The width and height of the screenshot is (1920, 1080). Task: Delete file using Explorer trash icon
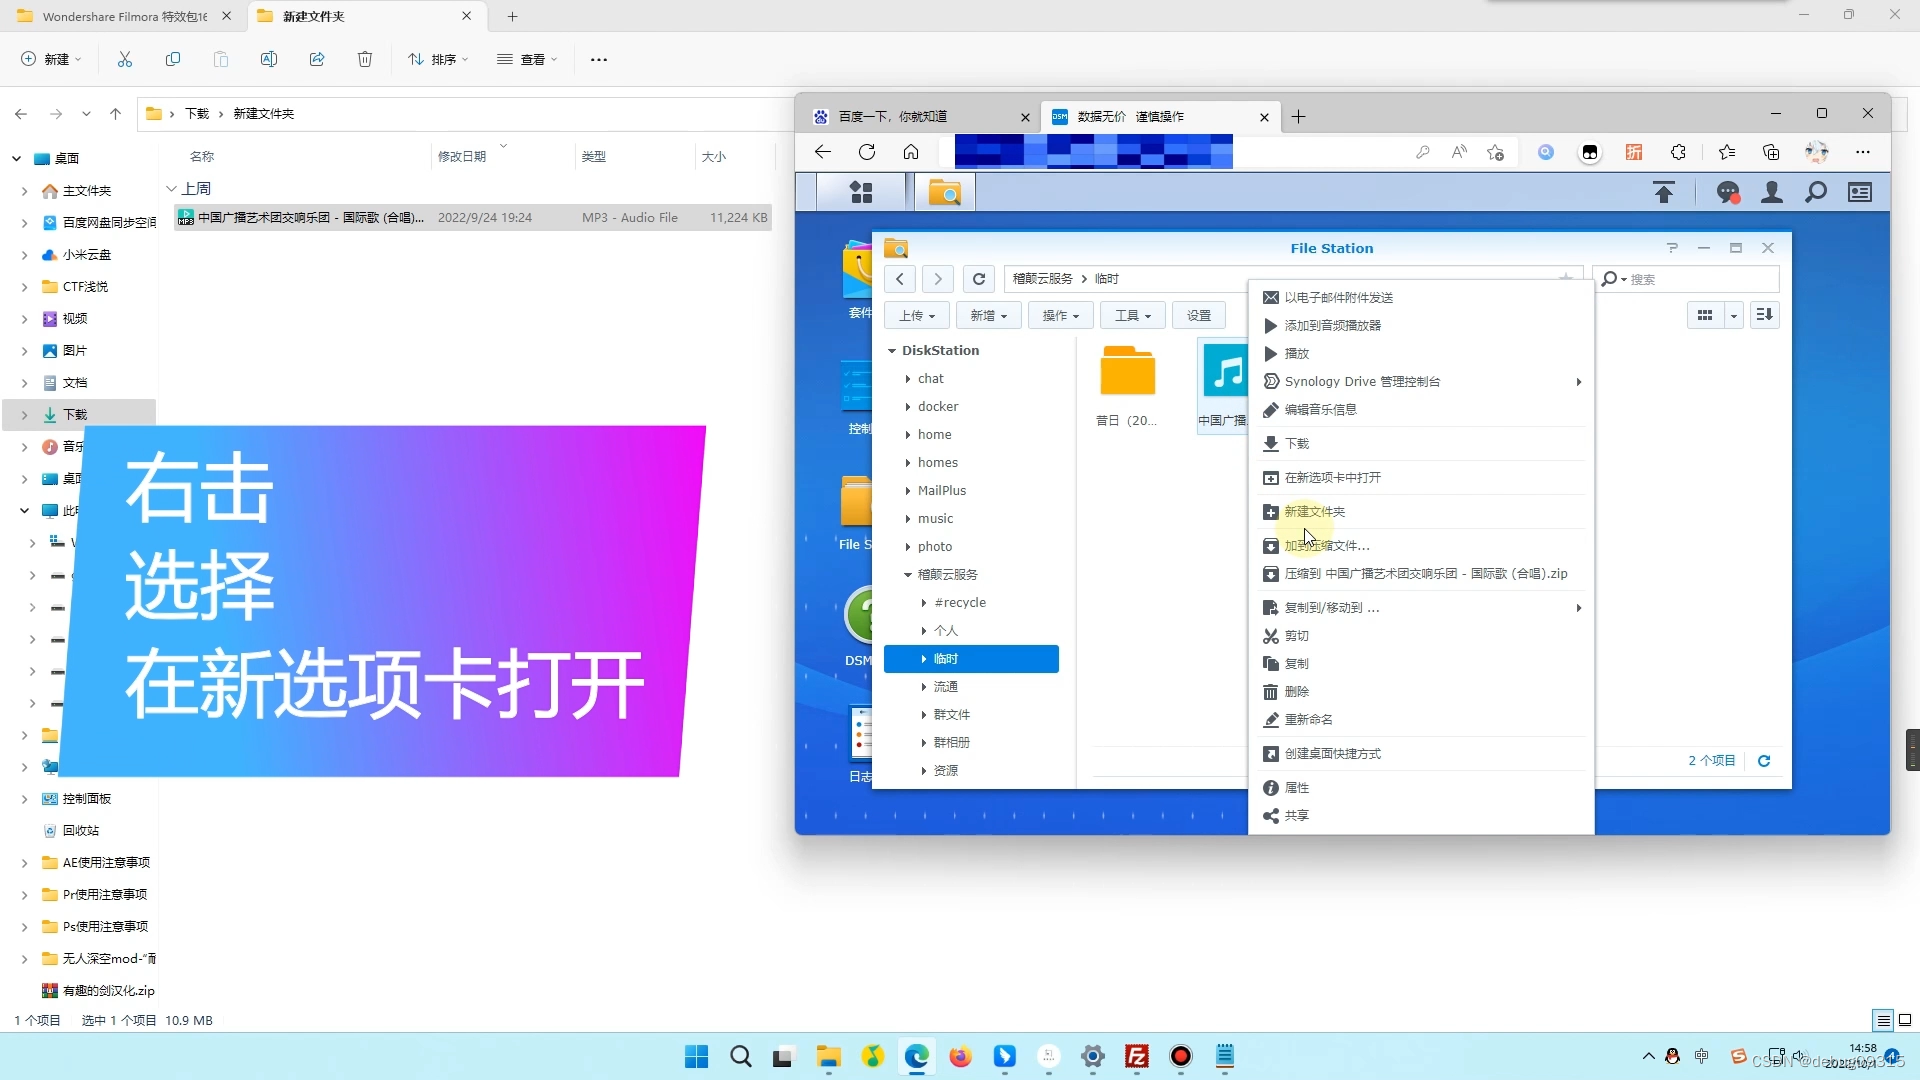(365, 60)
